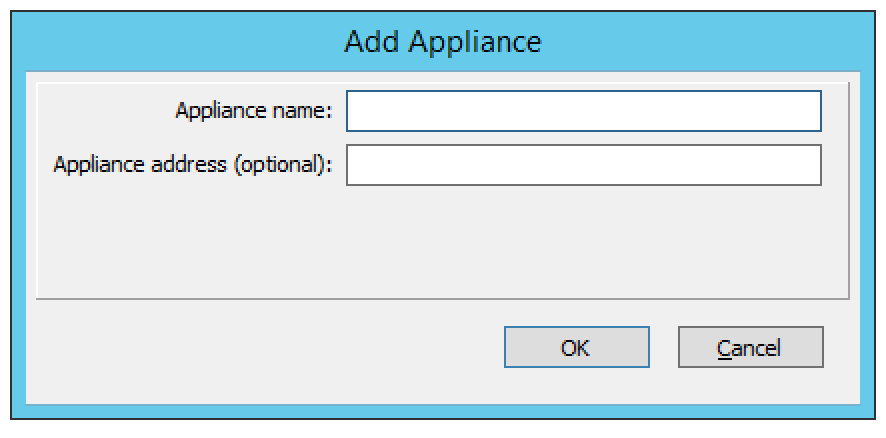Confirm adding the appliance with OK

point(576,348)
